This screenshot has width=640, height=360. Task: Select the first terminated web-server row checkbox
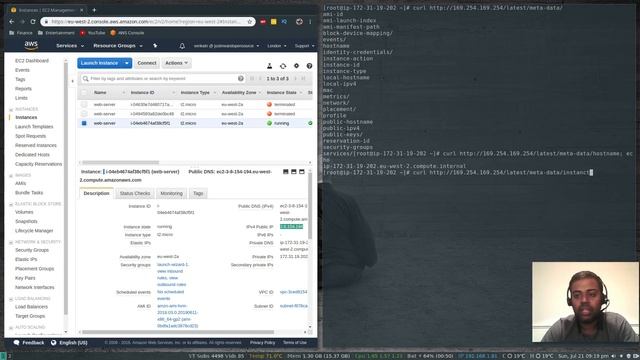click(84, 104)
